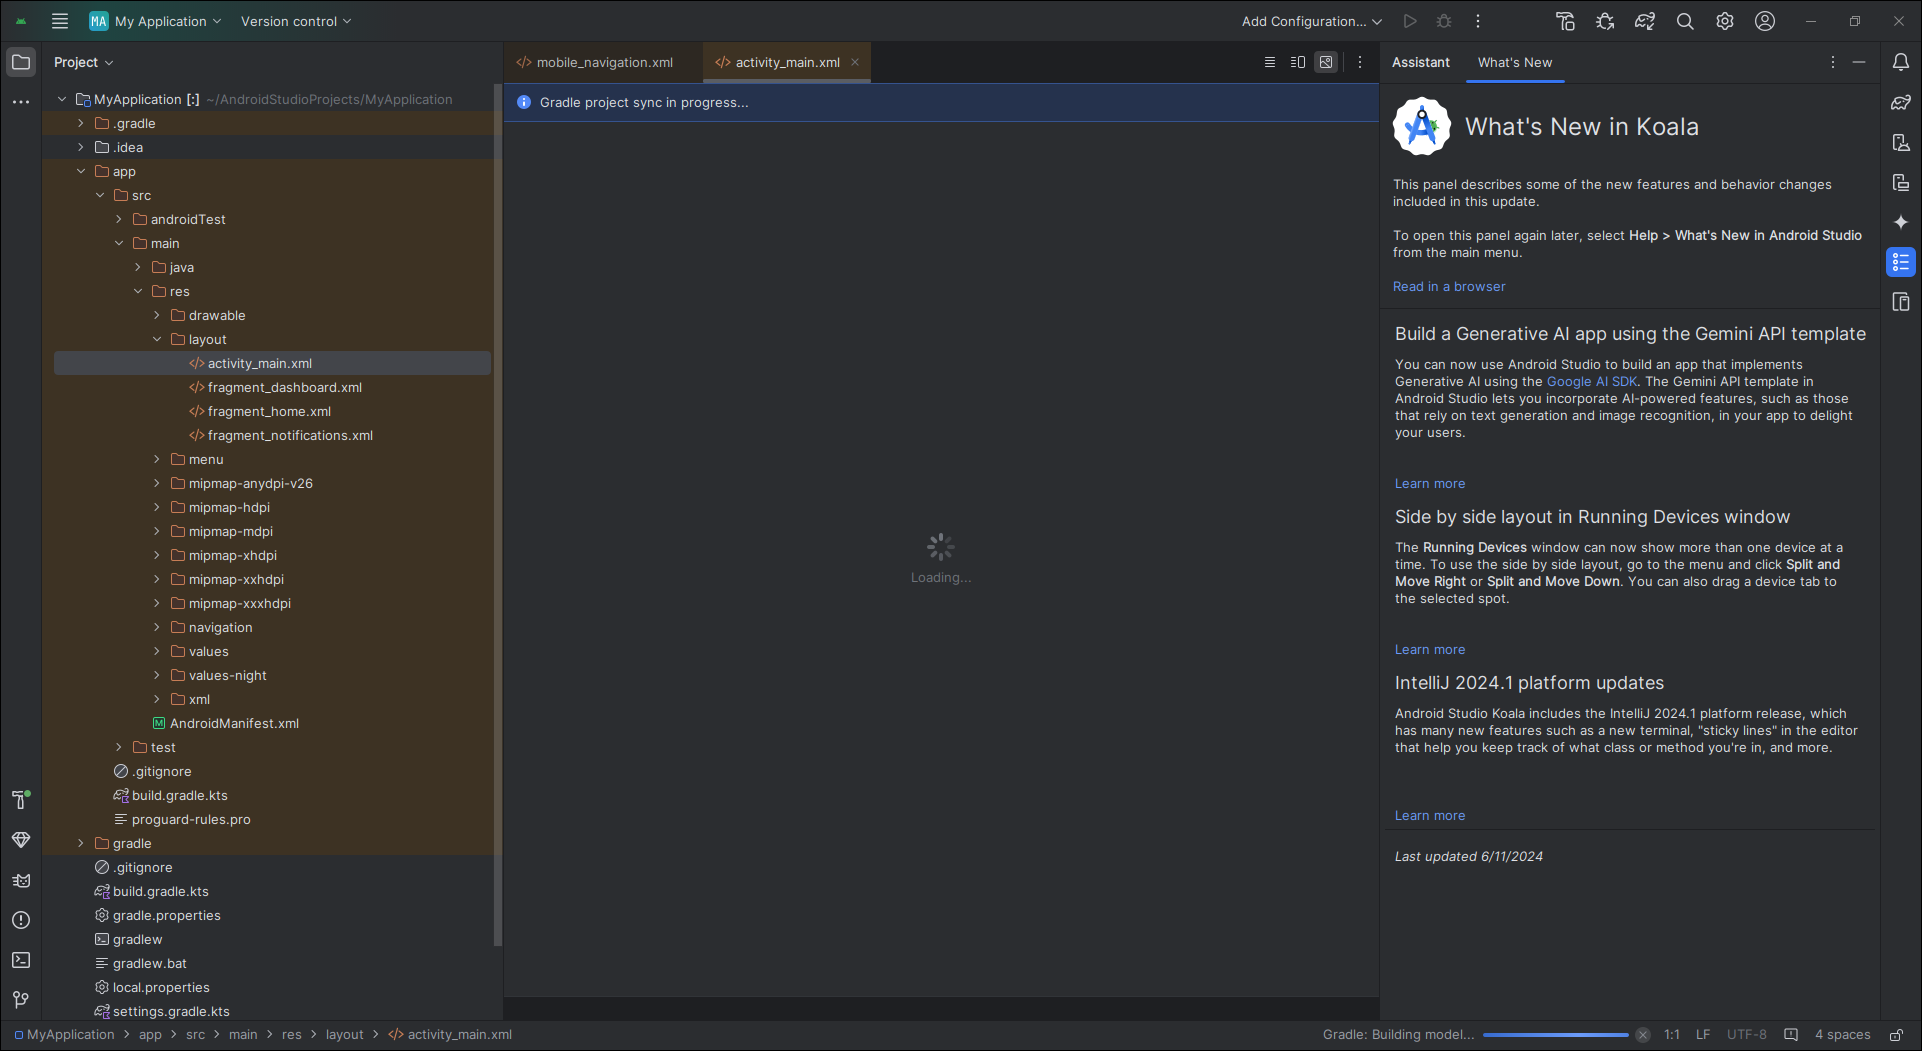This screenshot has height=1051, width=1922.
Task: Click Learn more under IntelliJ platform updates
Action: [x=1430, y=816]
